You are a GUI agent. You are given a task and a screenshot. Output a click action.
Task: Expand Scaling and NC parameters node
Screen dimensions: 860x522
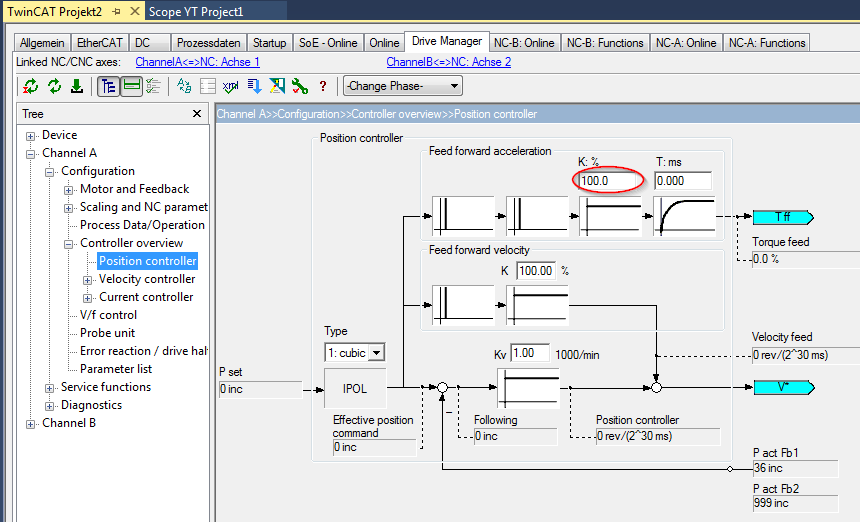point(68,208)
